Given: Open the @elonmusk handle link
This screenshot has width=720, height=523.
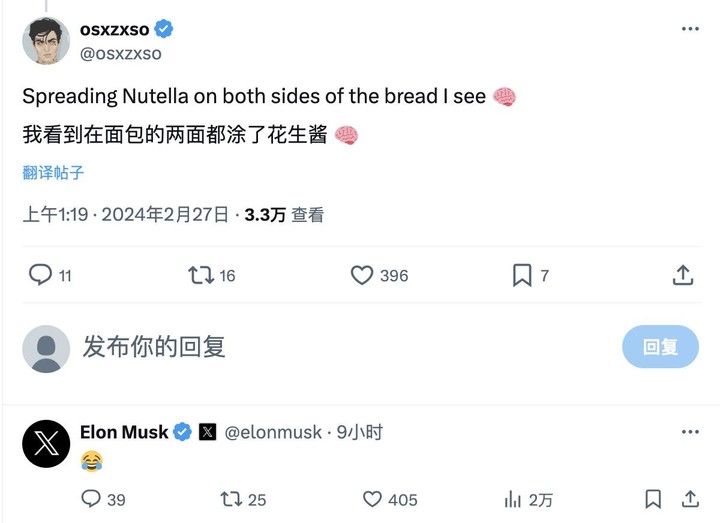Looking at the screenshot, I should click(x=273, y=432).
